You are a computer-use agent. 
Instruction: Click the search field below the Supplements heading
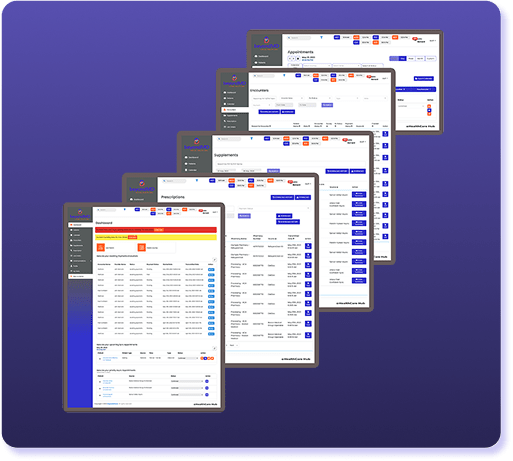coord(290,164)
